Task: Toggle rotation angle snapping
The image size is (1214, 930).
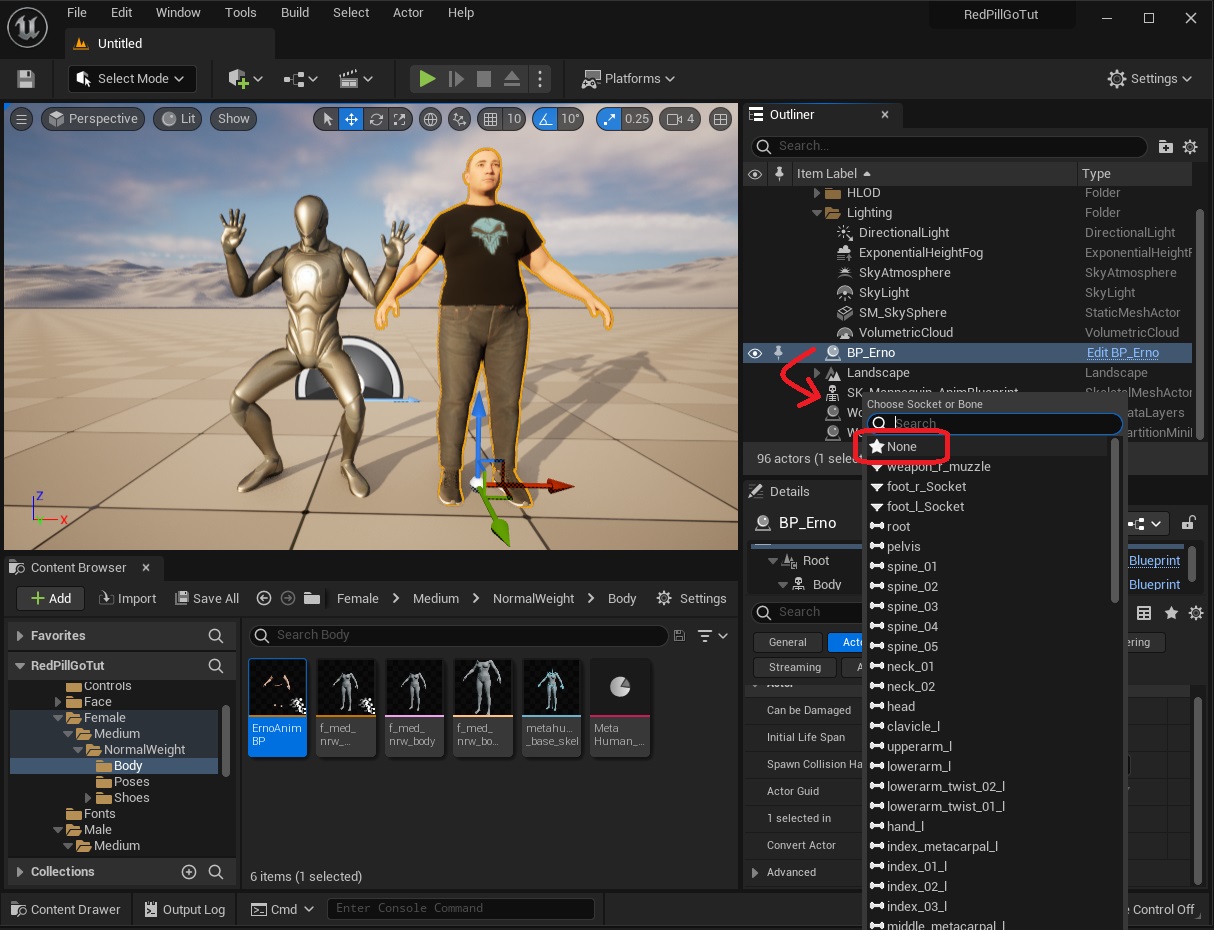Action: pos(545,119)
